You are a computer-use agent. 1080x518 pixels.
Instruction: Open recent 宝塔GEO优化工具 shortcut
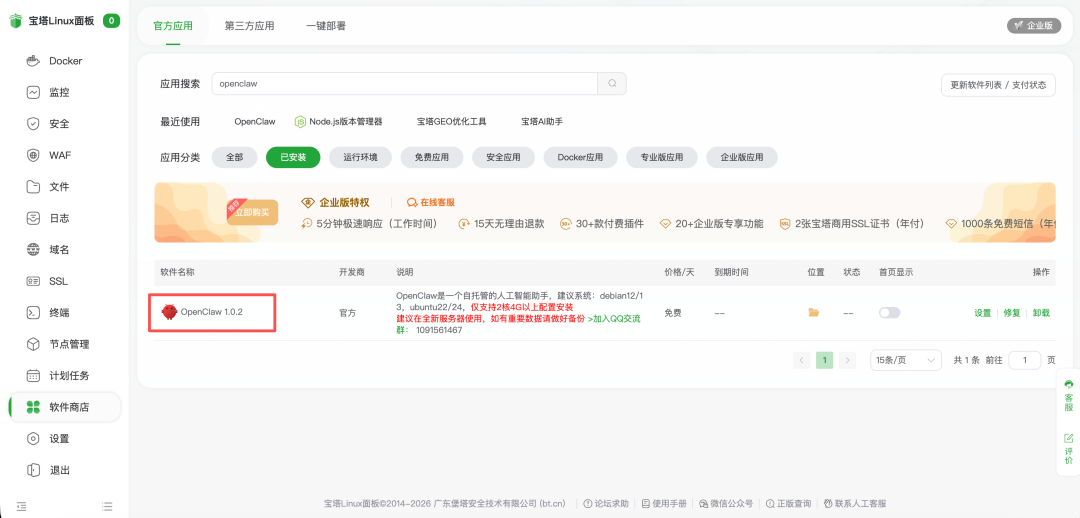(x=452, y=121)
